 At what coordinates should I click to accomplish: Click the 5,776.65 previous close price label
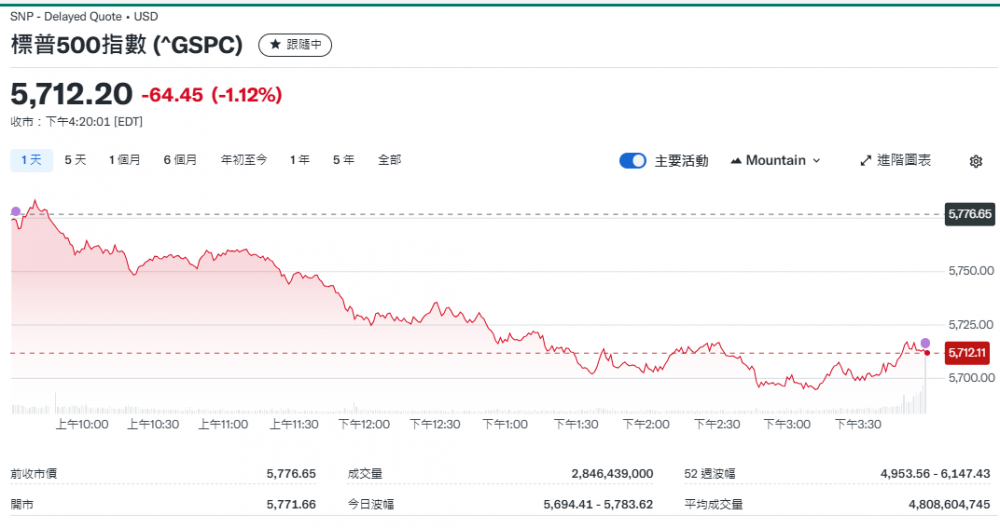[968, 214]
